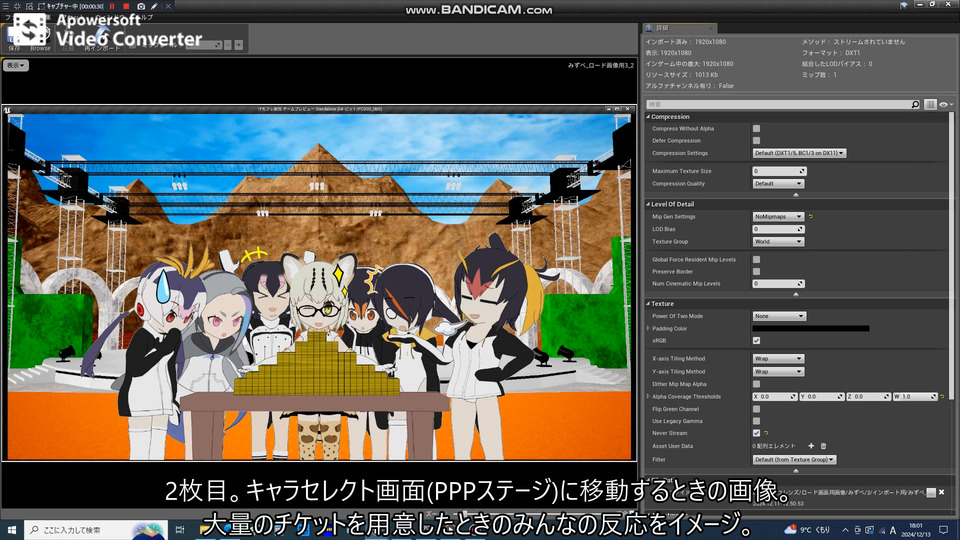Click Bandicam find-window magnifier icon
The height and width of the screenshot is (540, 960).
click(29, 6)
